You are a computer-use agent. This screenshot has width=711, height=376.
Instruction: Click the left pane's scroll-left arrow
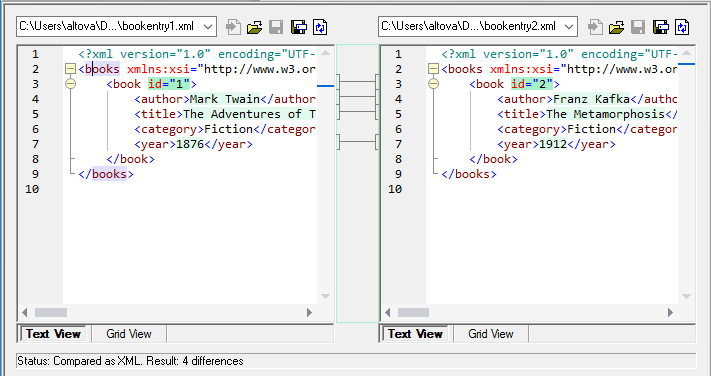point(25,313)
